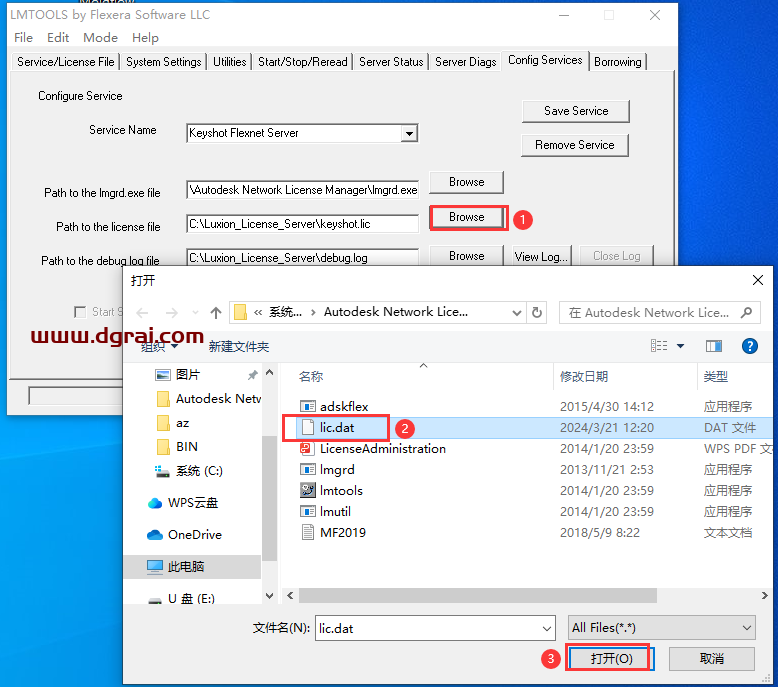Open the view options dropdown arrow
778x687 pixels.
tap(681, 346)
